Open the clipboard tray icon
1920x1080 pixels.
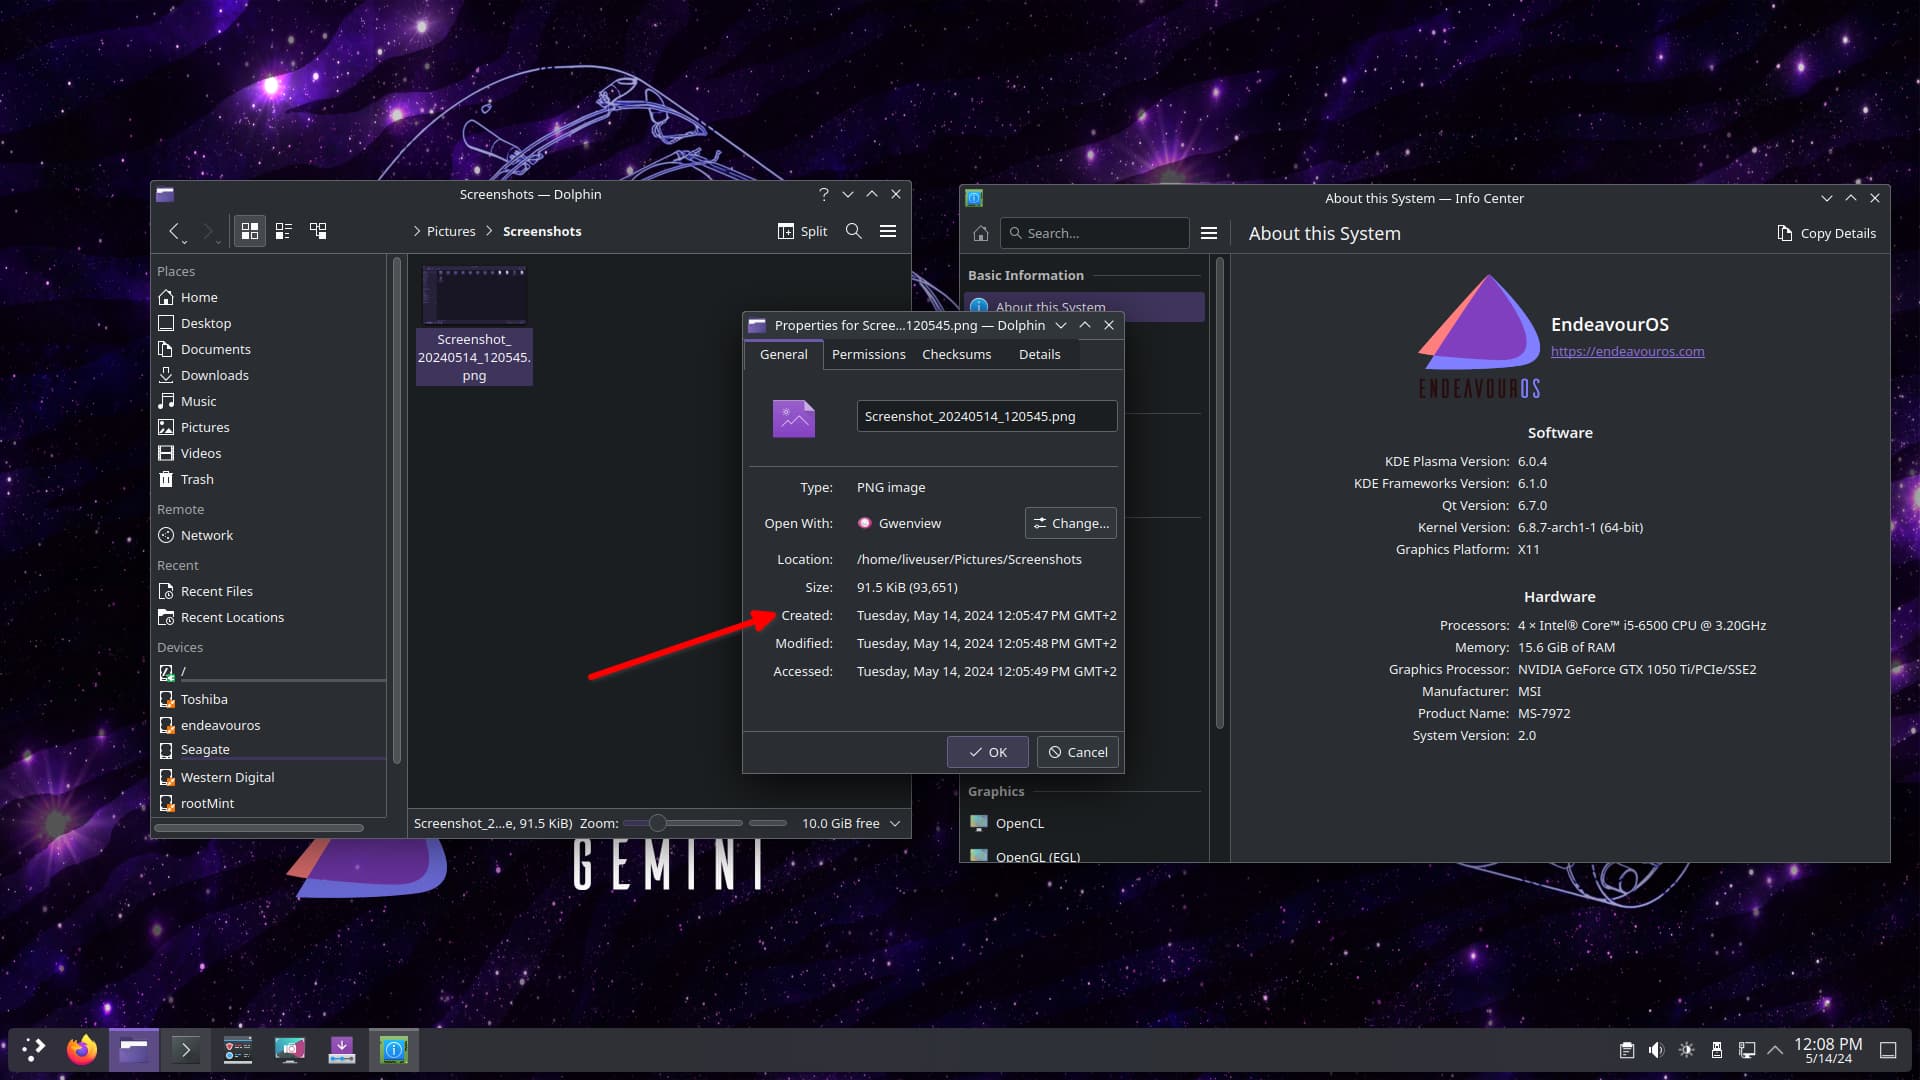pos(1627,1050)
